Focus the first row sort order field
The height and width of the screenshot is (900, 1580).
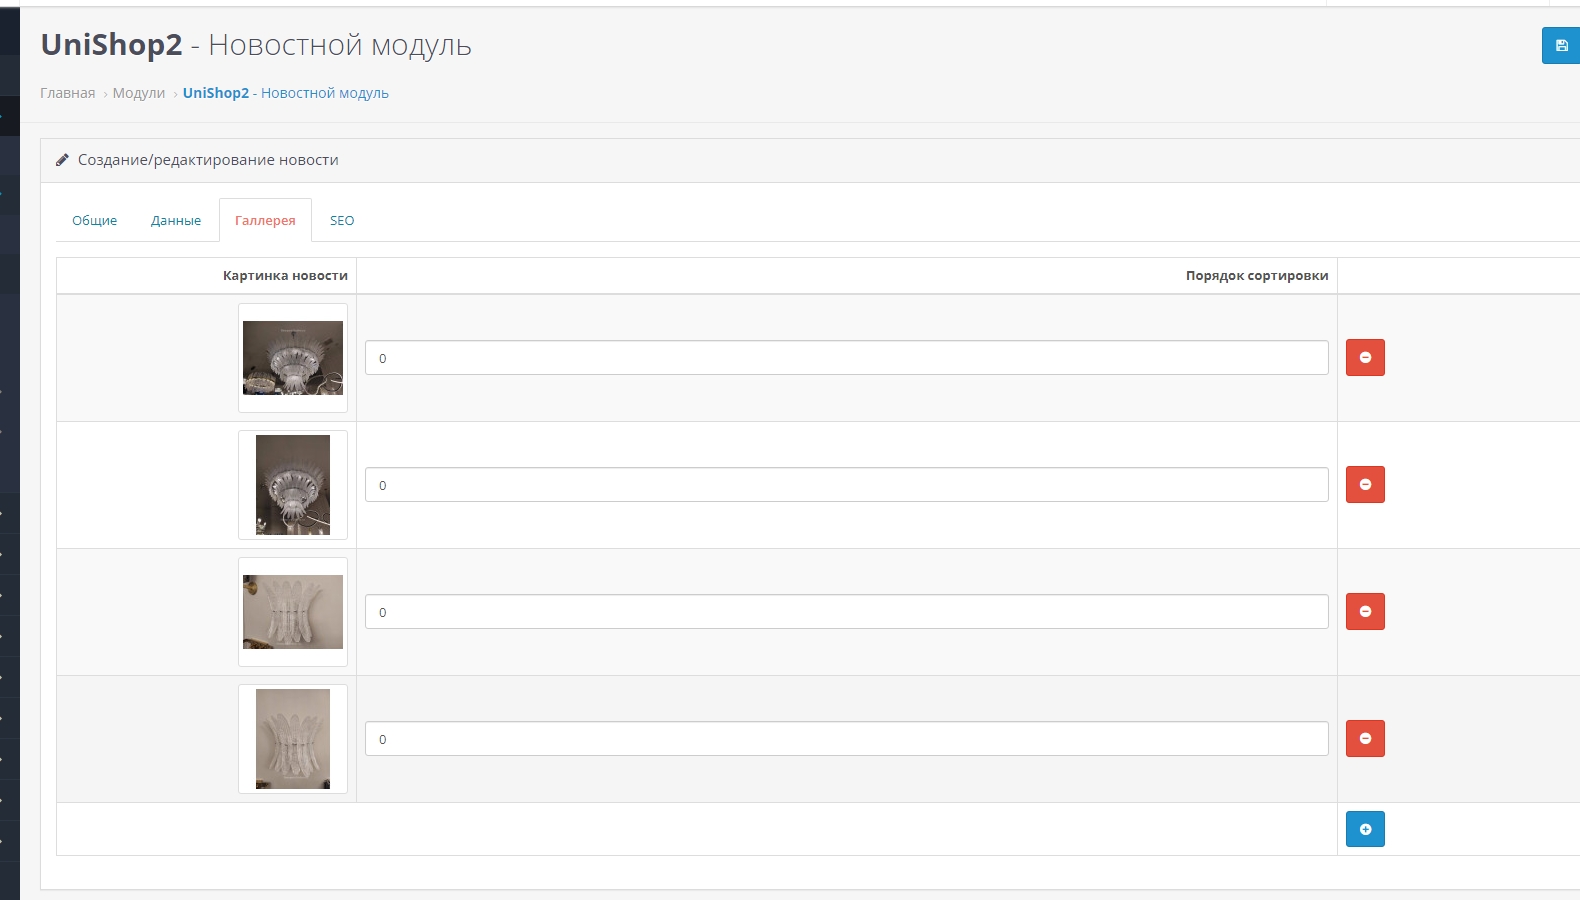(x=846, y=358)
